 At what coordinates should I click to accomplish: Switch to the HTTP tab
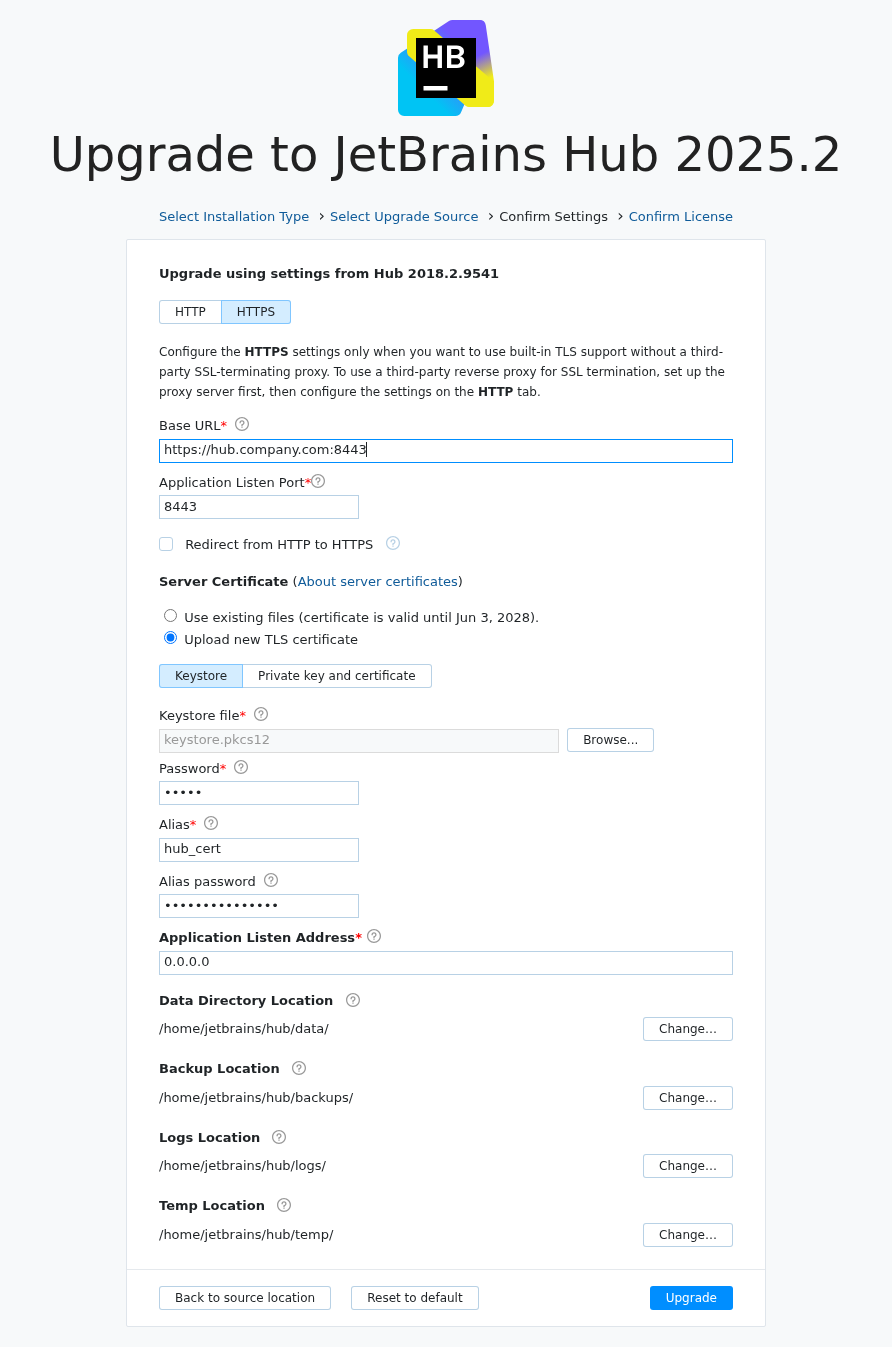[190, 311]
